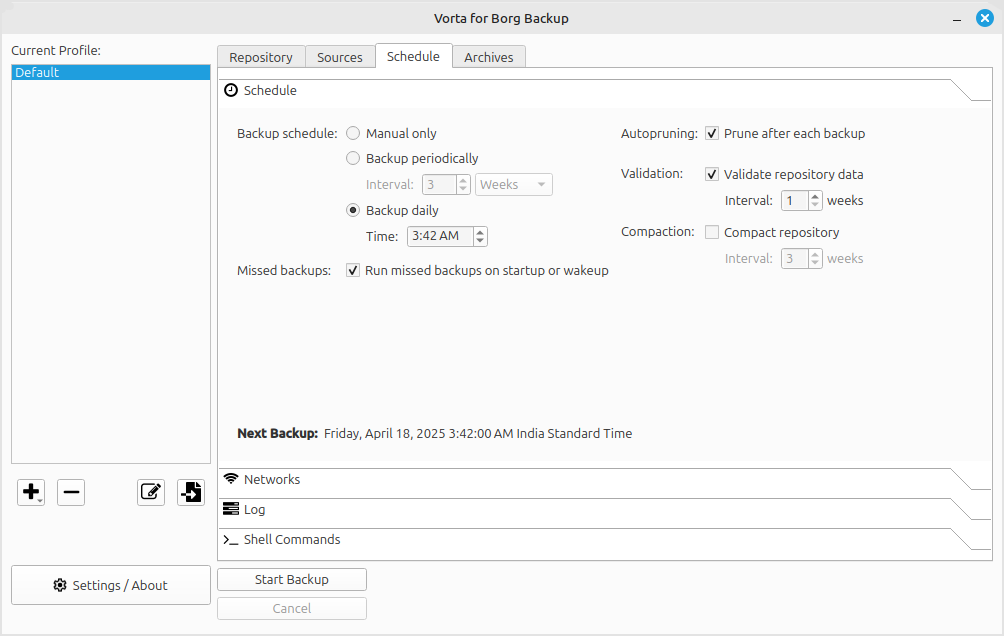Viewport: 1004px width, 636px height.
Task: Select the Default profile in list
Action: click(x=111, y=73)
